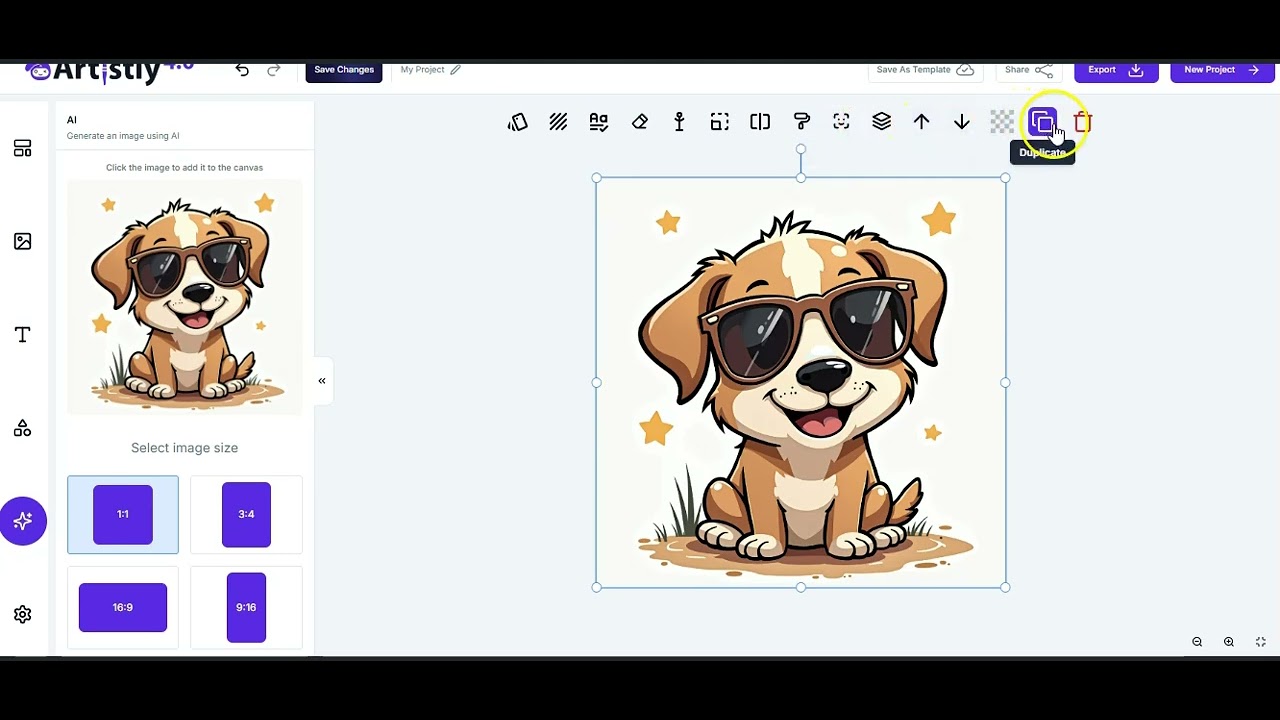This screenshot has height=720, width=1280.
Task: Select the 1:1 image size
Action: (x=123, y=514)
